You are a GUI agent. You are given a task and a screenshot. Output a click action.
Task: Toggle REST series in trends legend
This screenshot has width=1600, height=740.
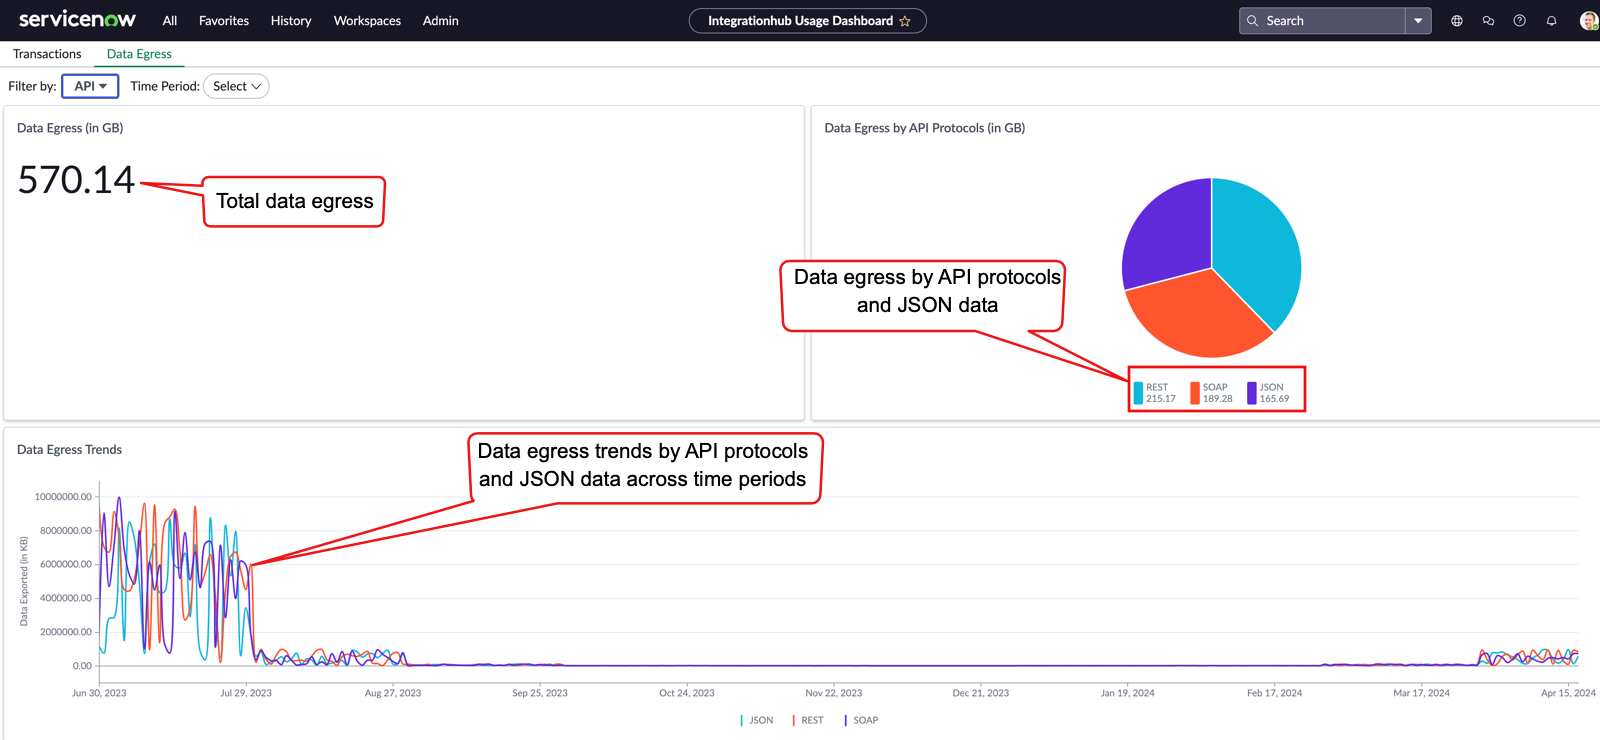pyautogui.click(x=808, y=720)
